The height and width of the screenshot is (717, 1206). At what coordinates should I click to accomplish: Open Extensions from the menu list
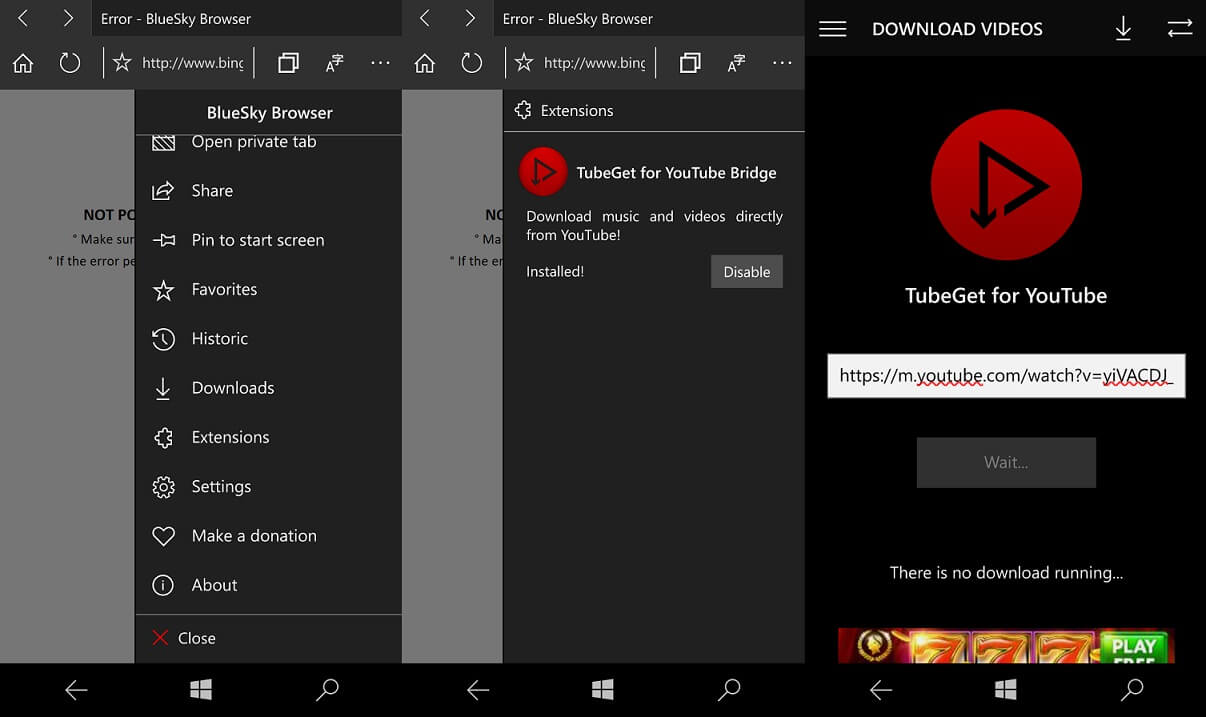pyautogui.click(x=268, y=437)
